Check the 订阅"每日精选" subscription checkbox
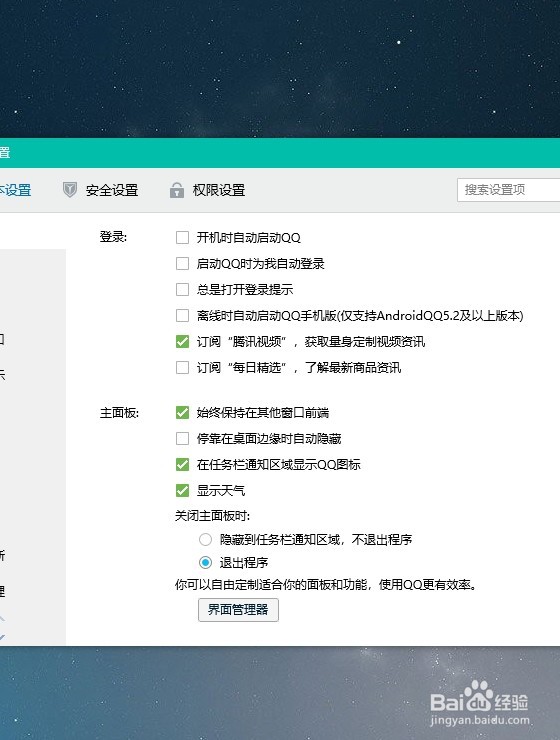 tap(183, 367)
